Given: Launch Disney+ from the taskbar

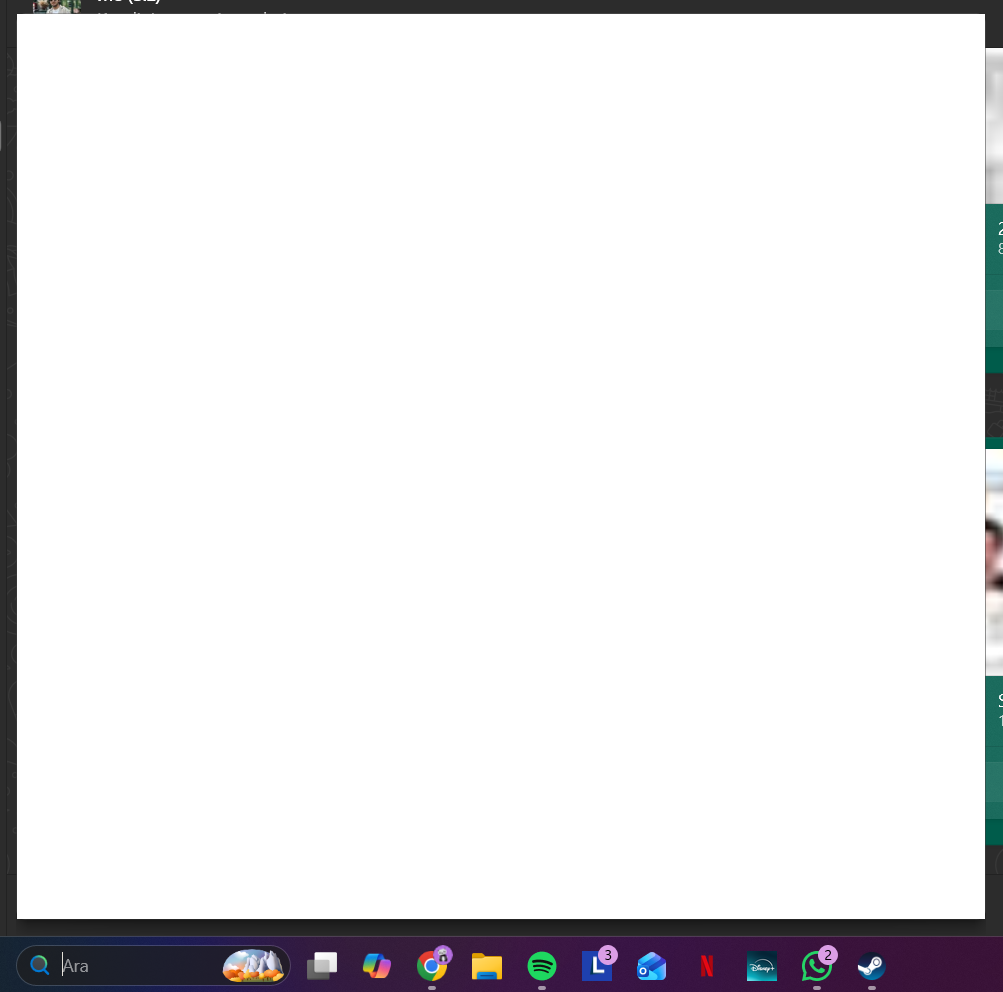Looking at the screenshot, I should click(762, 966).
